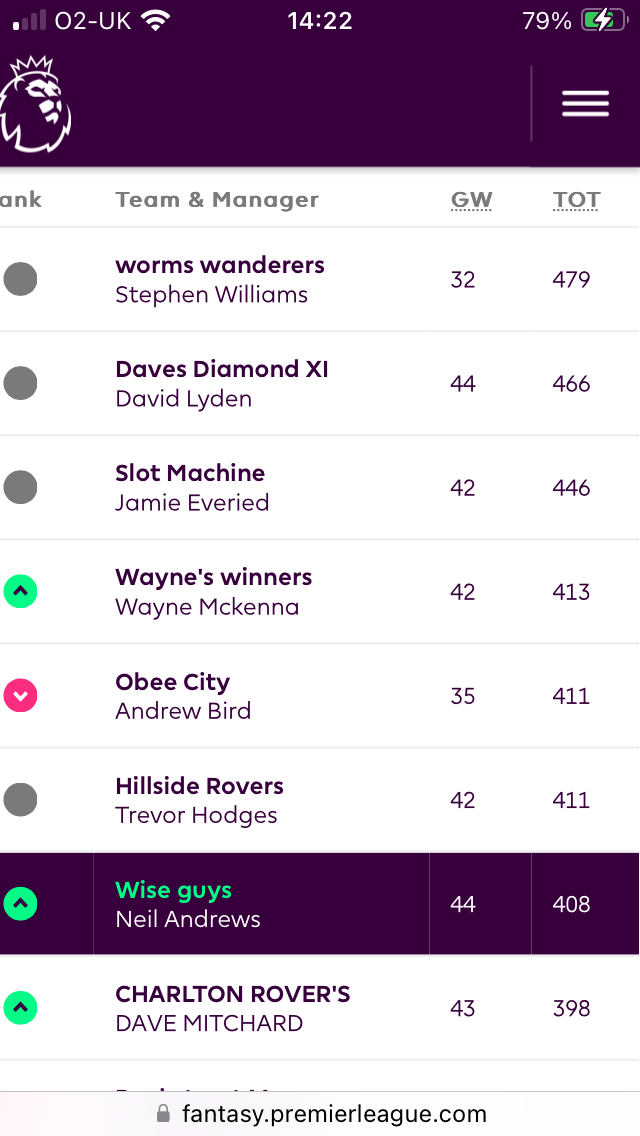The width and height of the screenshot is (640, 1136).
Task: Open Daves Diamond XI team
Action: 222,369
